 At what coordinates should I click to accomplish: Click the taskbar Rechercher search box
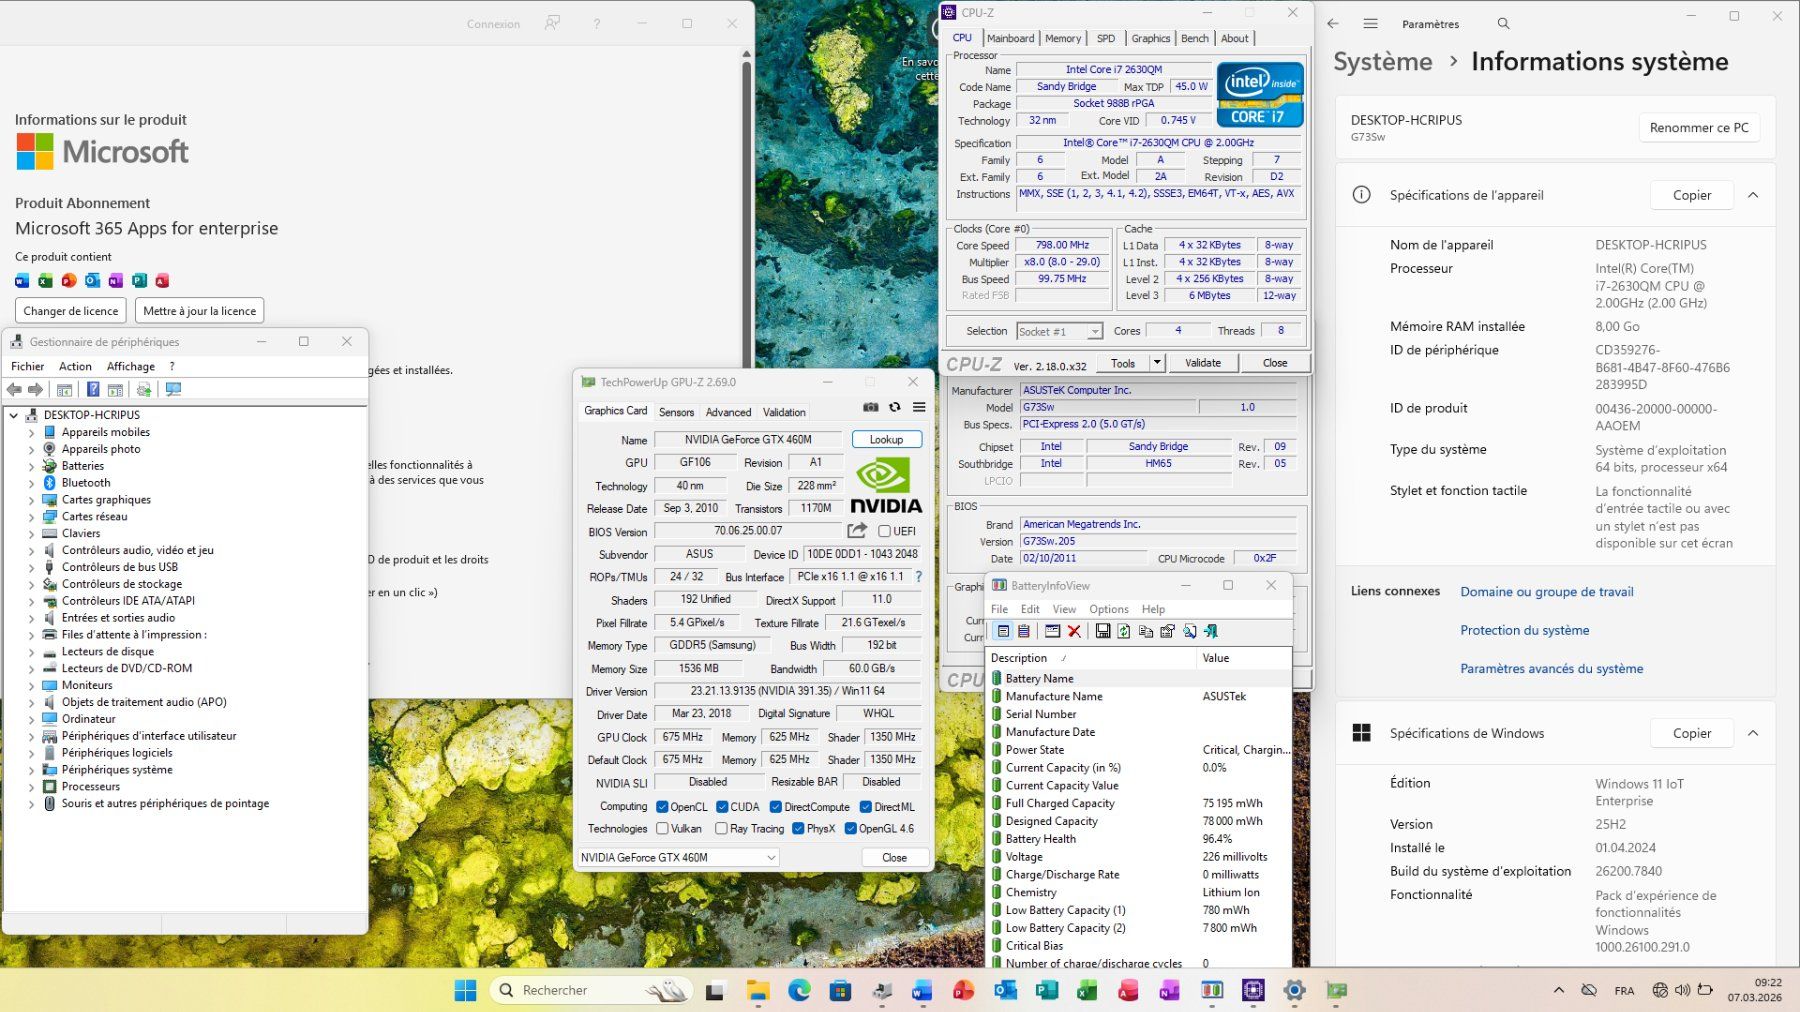click(x=592, y=990)
